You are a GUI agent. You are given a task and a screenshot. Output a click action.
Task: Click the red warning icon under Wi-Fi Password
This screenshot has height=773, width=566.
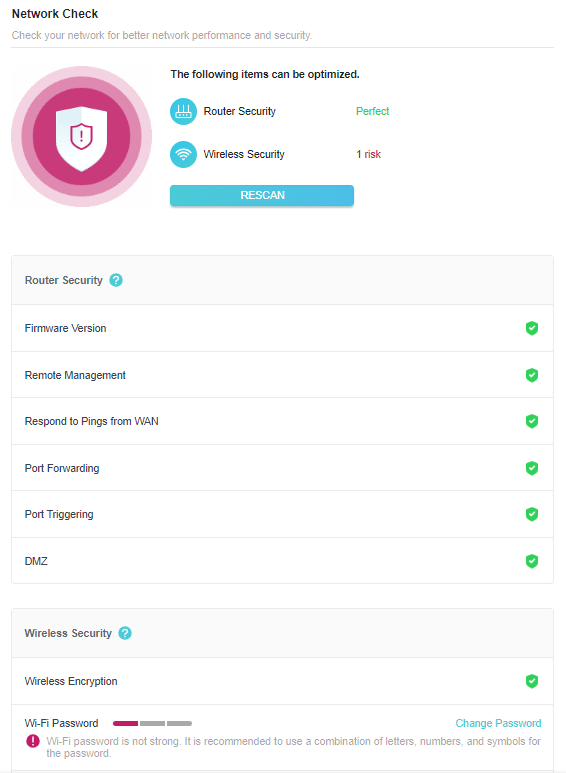click(x=33, y=741)
